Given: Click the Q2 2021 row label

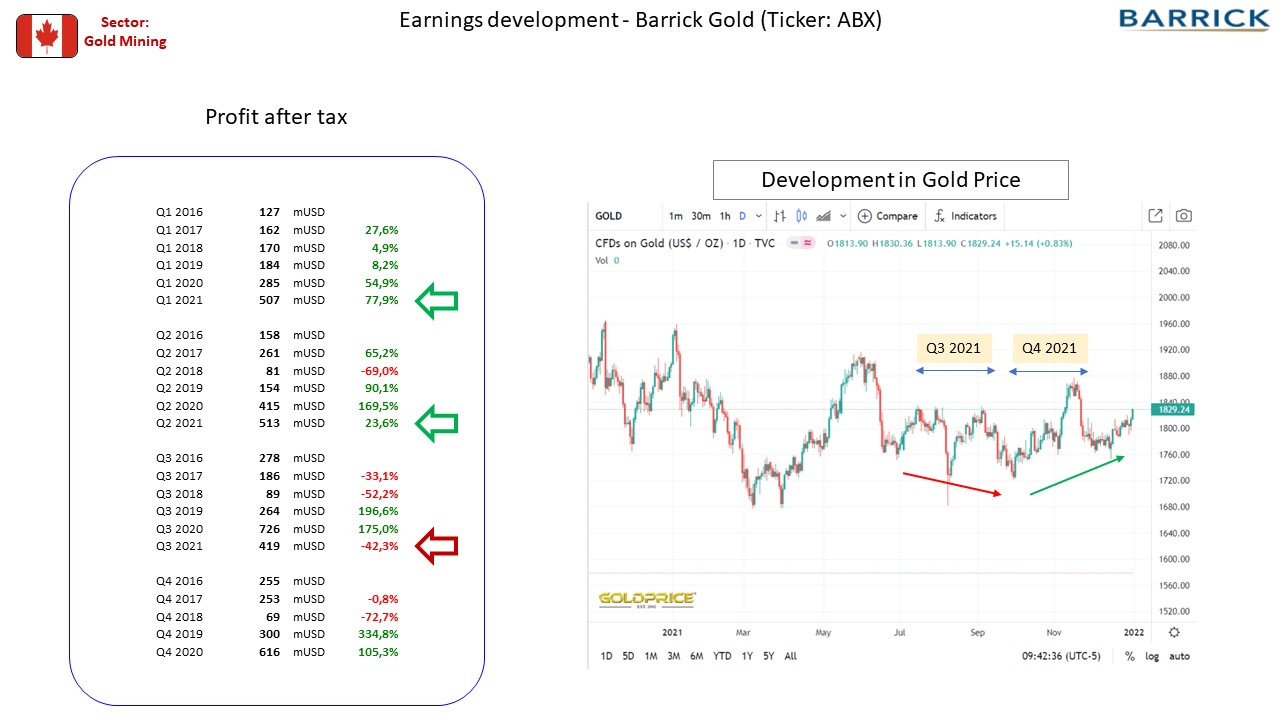Looking at the screenshot, I should (179, 423).
